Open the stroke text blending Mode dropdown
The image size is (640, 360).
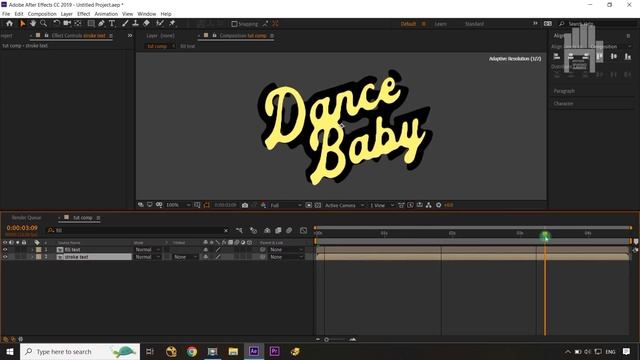tap(147, 257)
